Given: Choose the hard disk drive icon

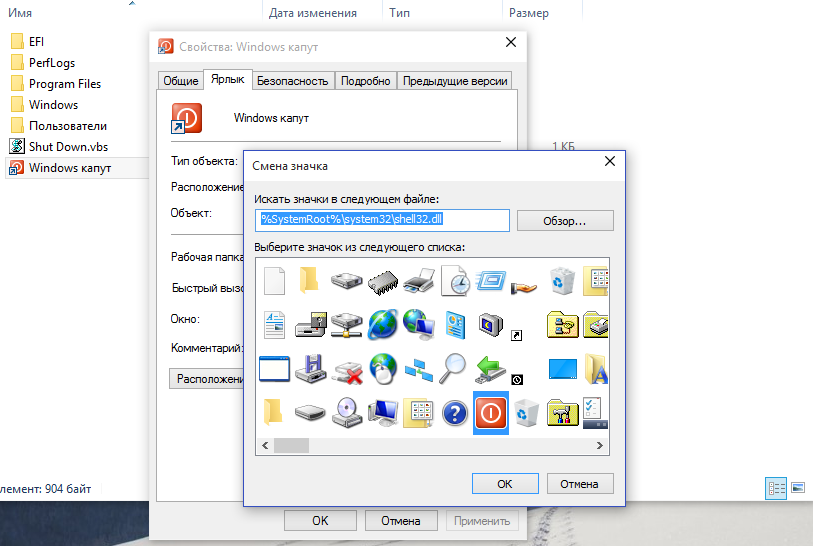Looking at the screenshot, I should (346, 281).
